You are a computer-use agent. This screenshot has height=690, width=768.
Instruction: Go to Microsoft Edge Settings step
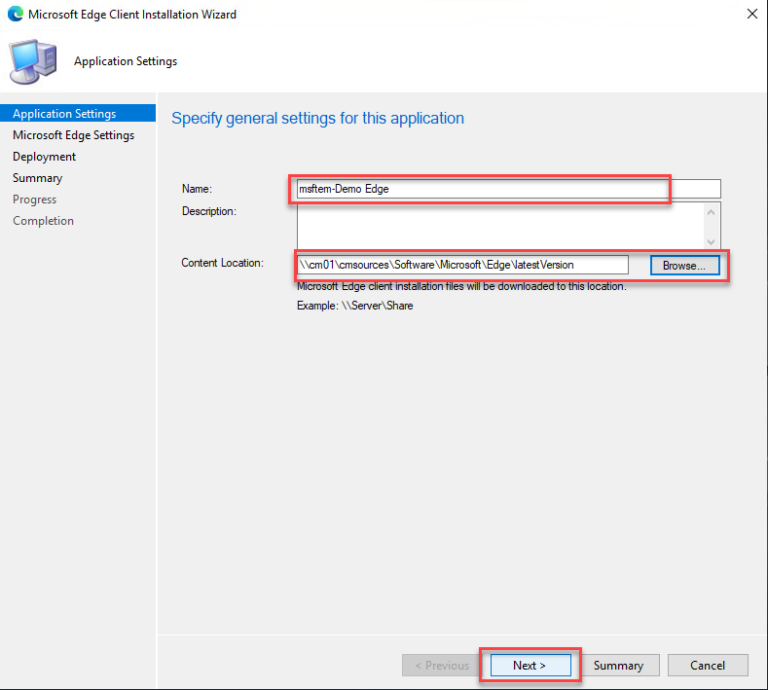tap(73, 135)
